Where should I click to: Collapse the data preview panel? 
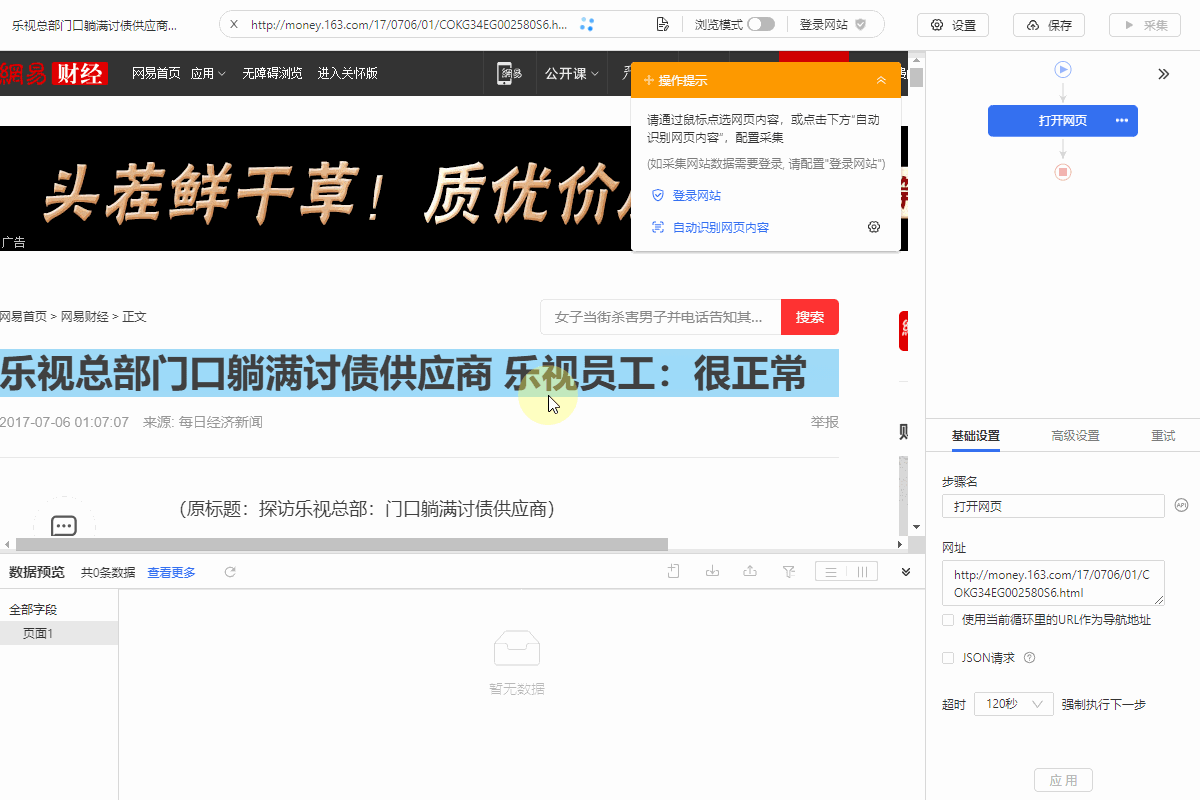906,572
